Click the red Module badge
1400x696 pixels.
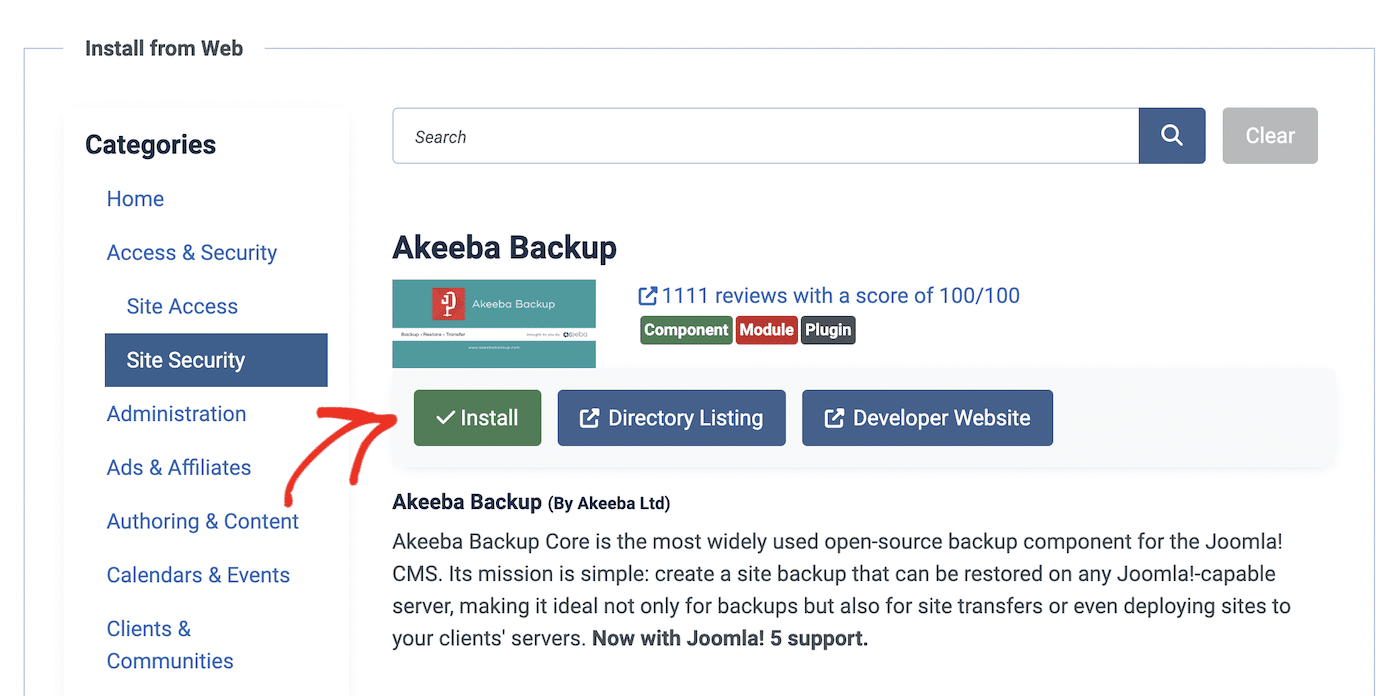pos(766,329)
